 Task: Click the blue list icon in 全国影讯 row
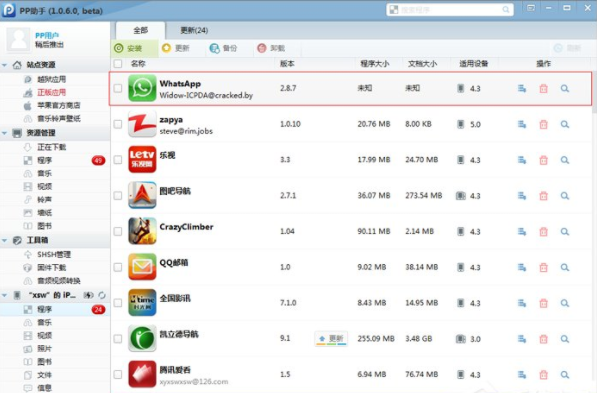click(x=522, y=303)
